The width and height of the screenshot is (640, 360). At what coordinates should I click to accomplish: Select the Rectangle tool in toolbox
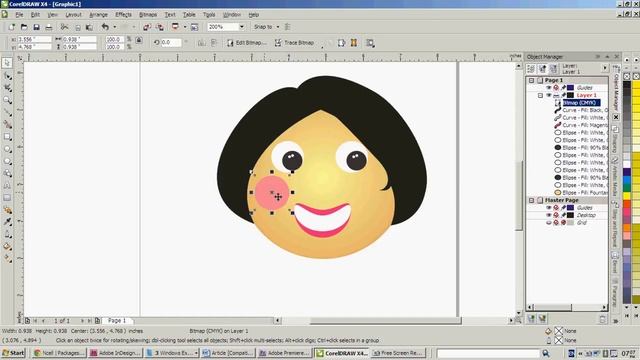7,137
